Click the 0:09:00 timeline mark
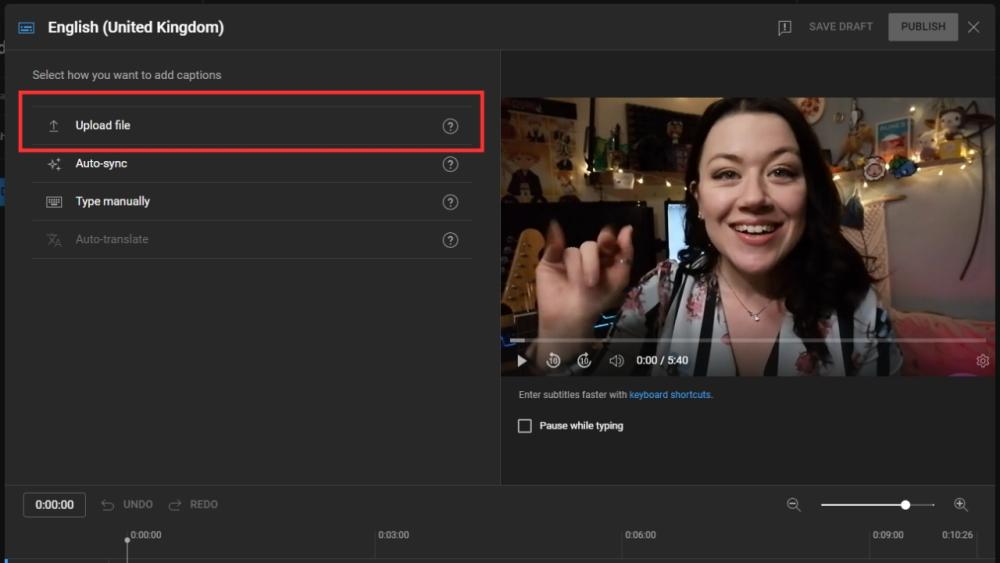The height and width of the screenshot is (563, 1000). pos(888,535)
